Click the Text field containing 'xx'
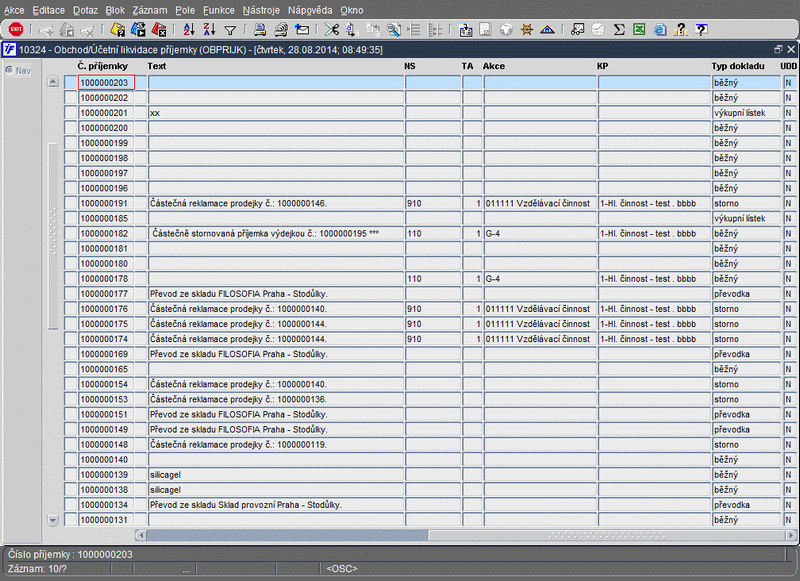Viewport: 800px width, 581px height. click(x=276, y=113)
